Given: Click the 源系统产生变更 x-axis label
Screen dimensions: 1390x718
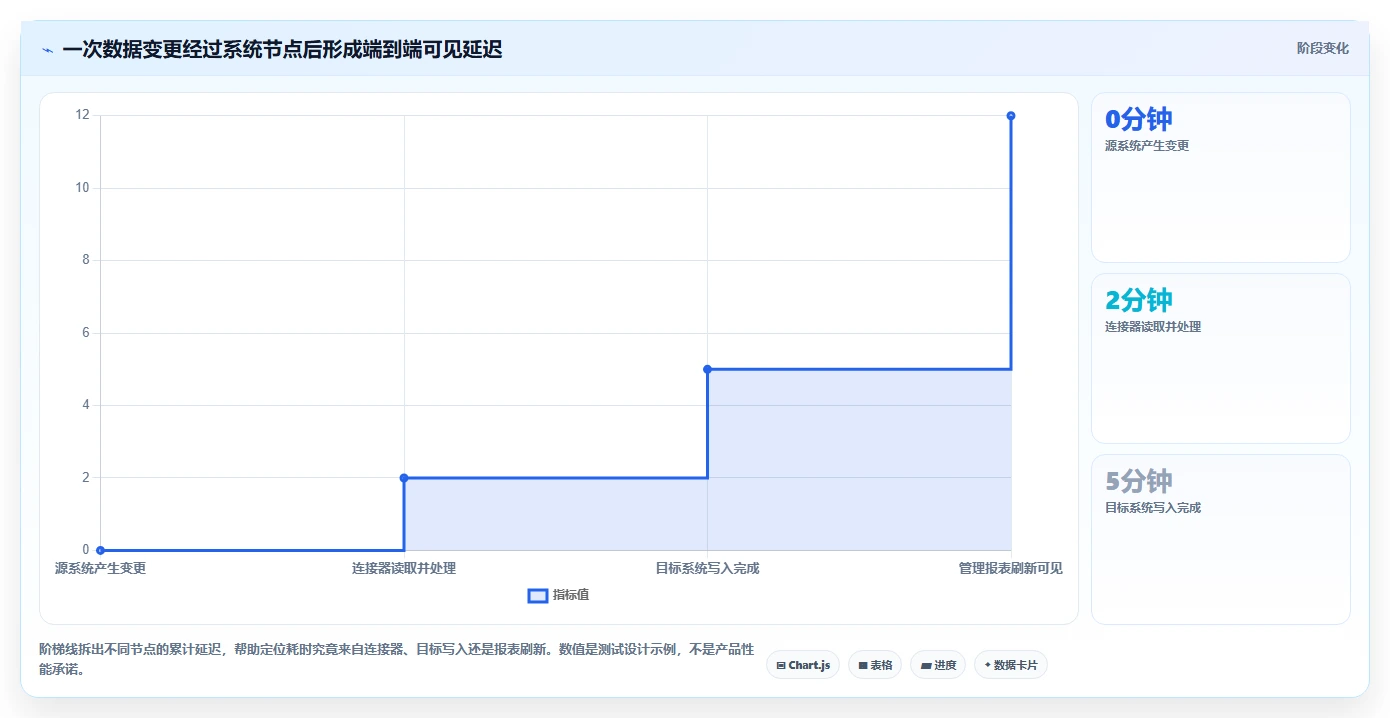Looking at the screenshot, I should [100, 568].
